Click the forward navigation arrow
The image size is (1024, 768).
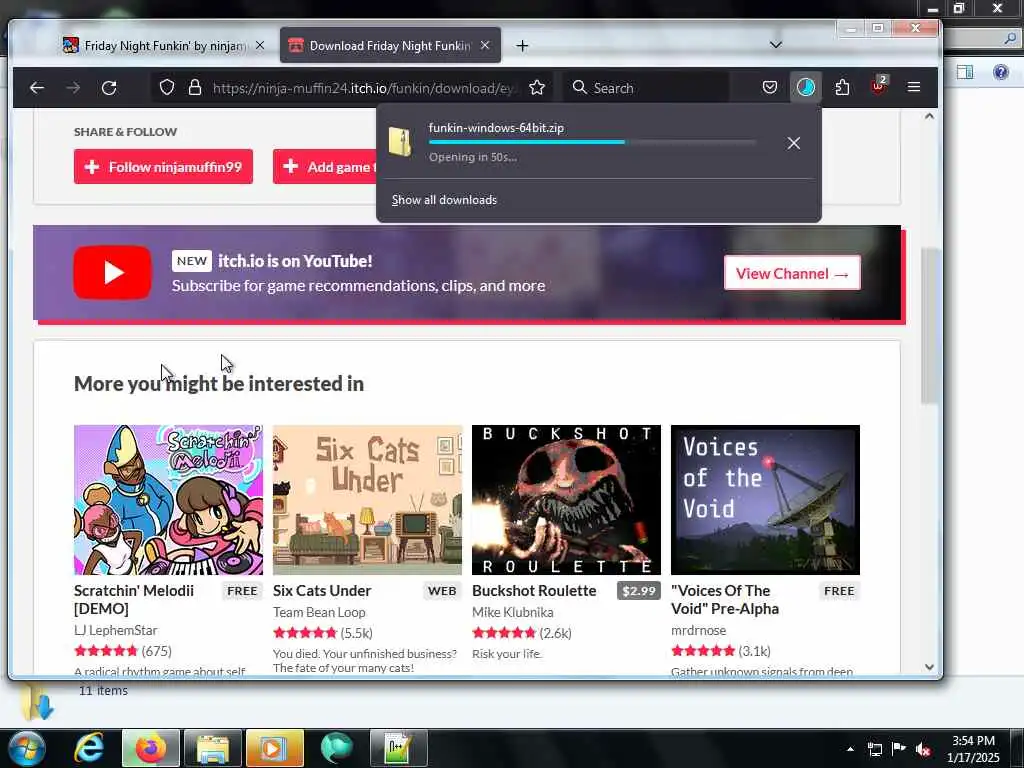[73, 88]
